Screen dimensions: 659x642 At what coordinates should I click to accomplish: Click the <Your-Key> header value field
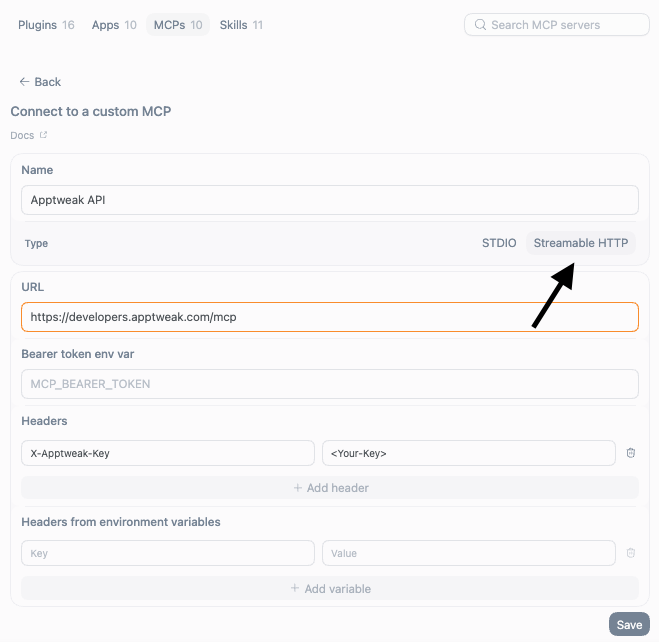point(469,453)
